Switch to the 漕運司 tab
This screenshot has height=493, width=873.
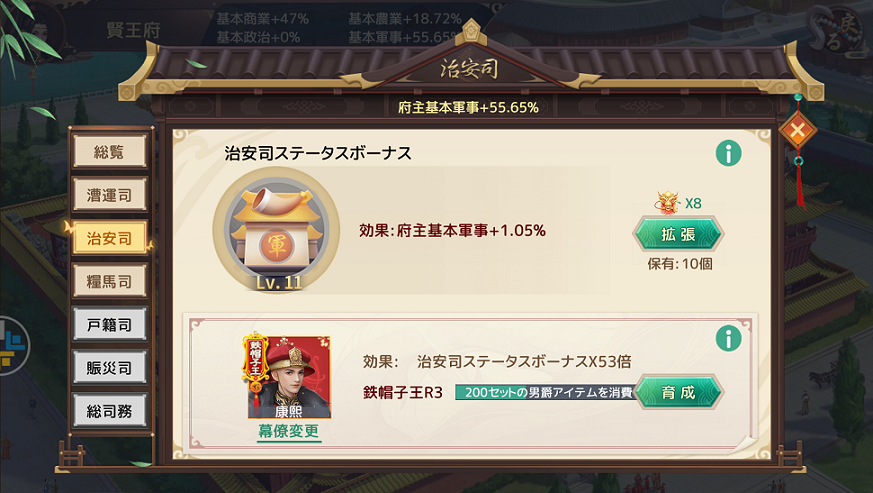point(110,195)
